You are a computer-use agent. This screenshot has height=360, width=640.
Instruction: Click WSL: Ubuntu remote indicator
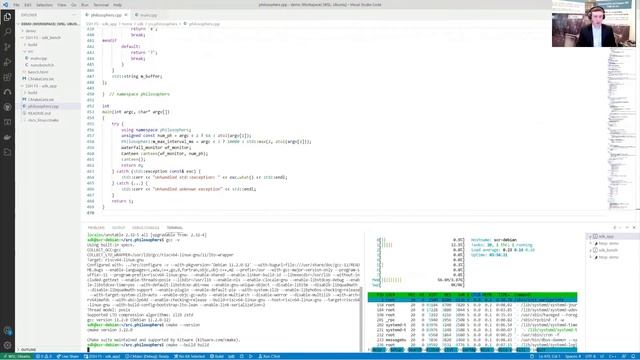pyautogui.click(x=17, y=356)
